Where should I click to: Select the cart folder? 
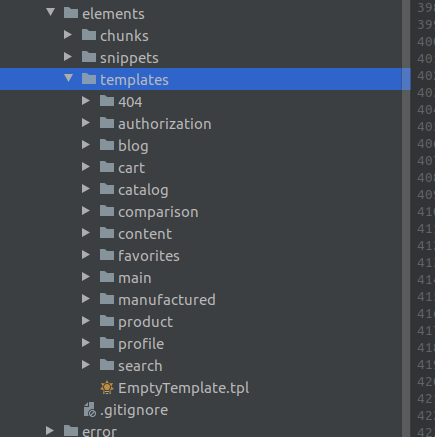coord(131,168)
